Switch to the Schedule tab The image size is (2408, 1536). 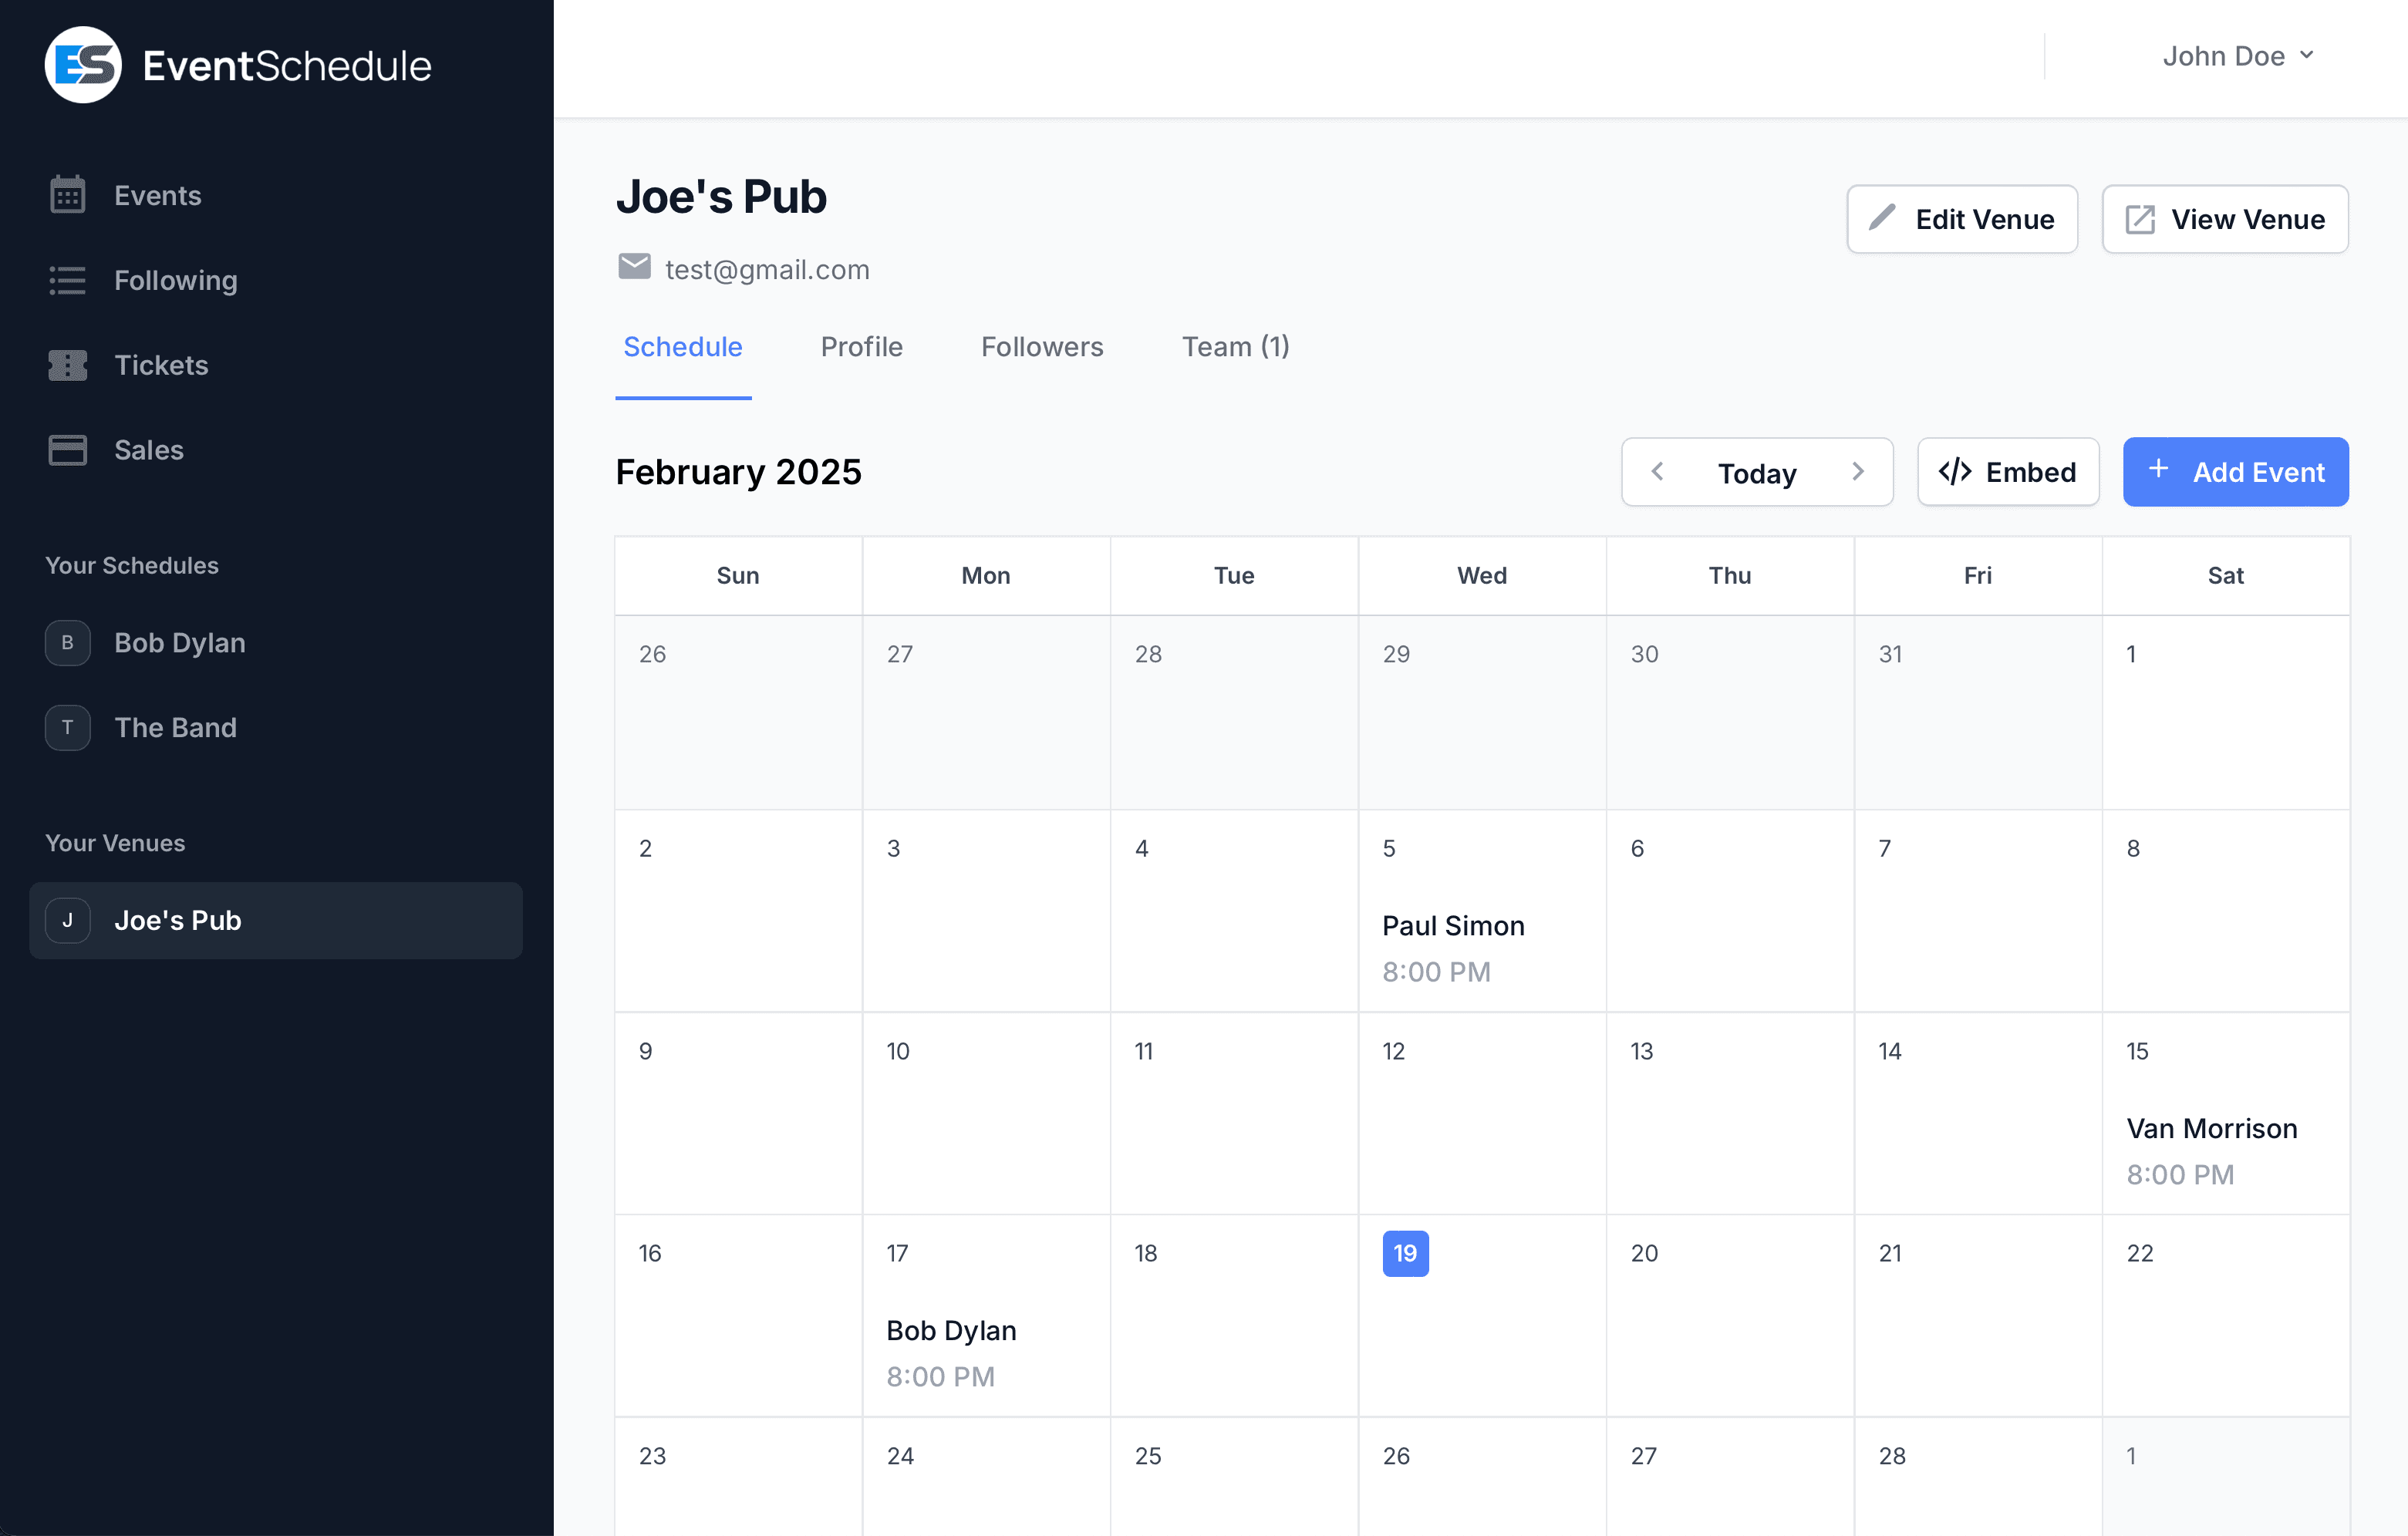click(x=683, y=346)
